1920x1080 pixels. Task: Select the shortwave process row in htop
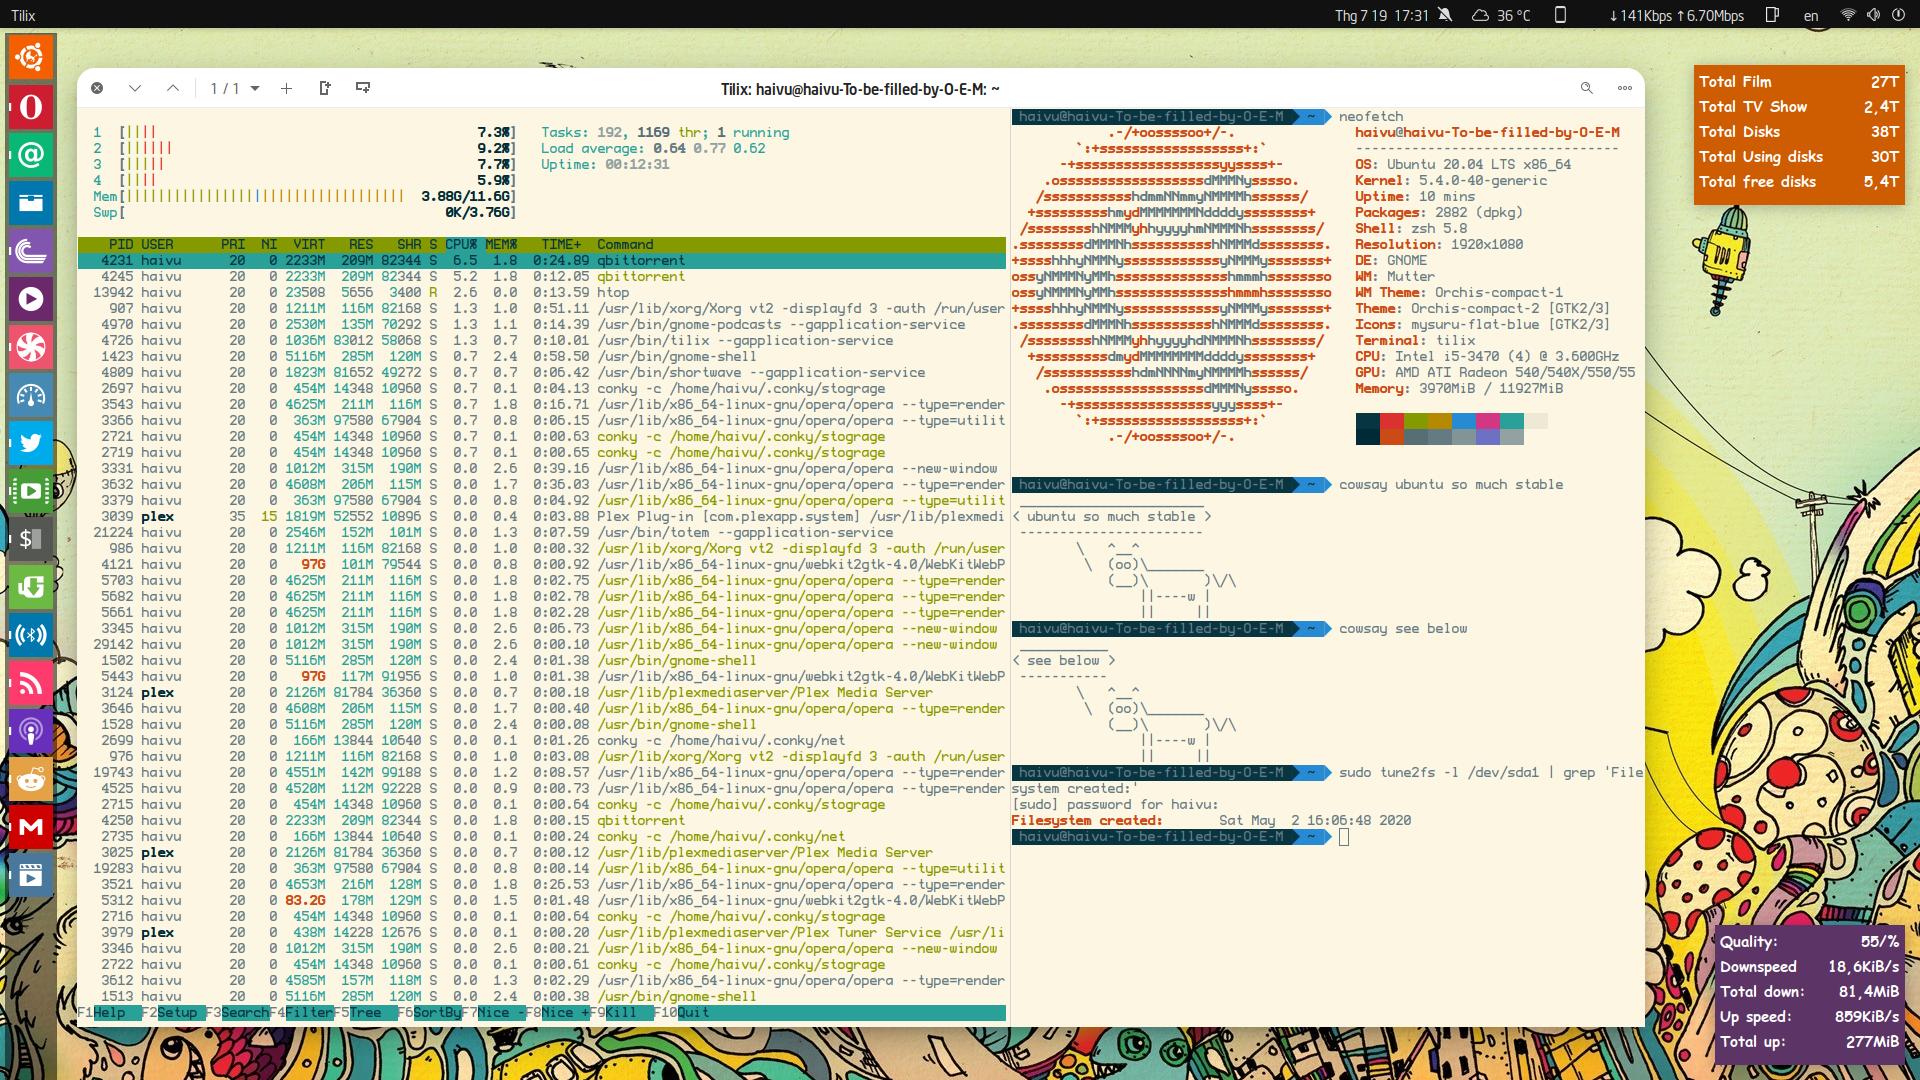pyautogui.click(x=542, y=372)
